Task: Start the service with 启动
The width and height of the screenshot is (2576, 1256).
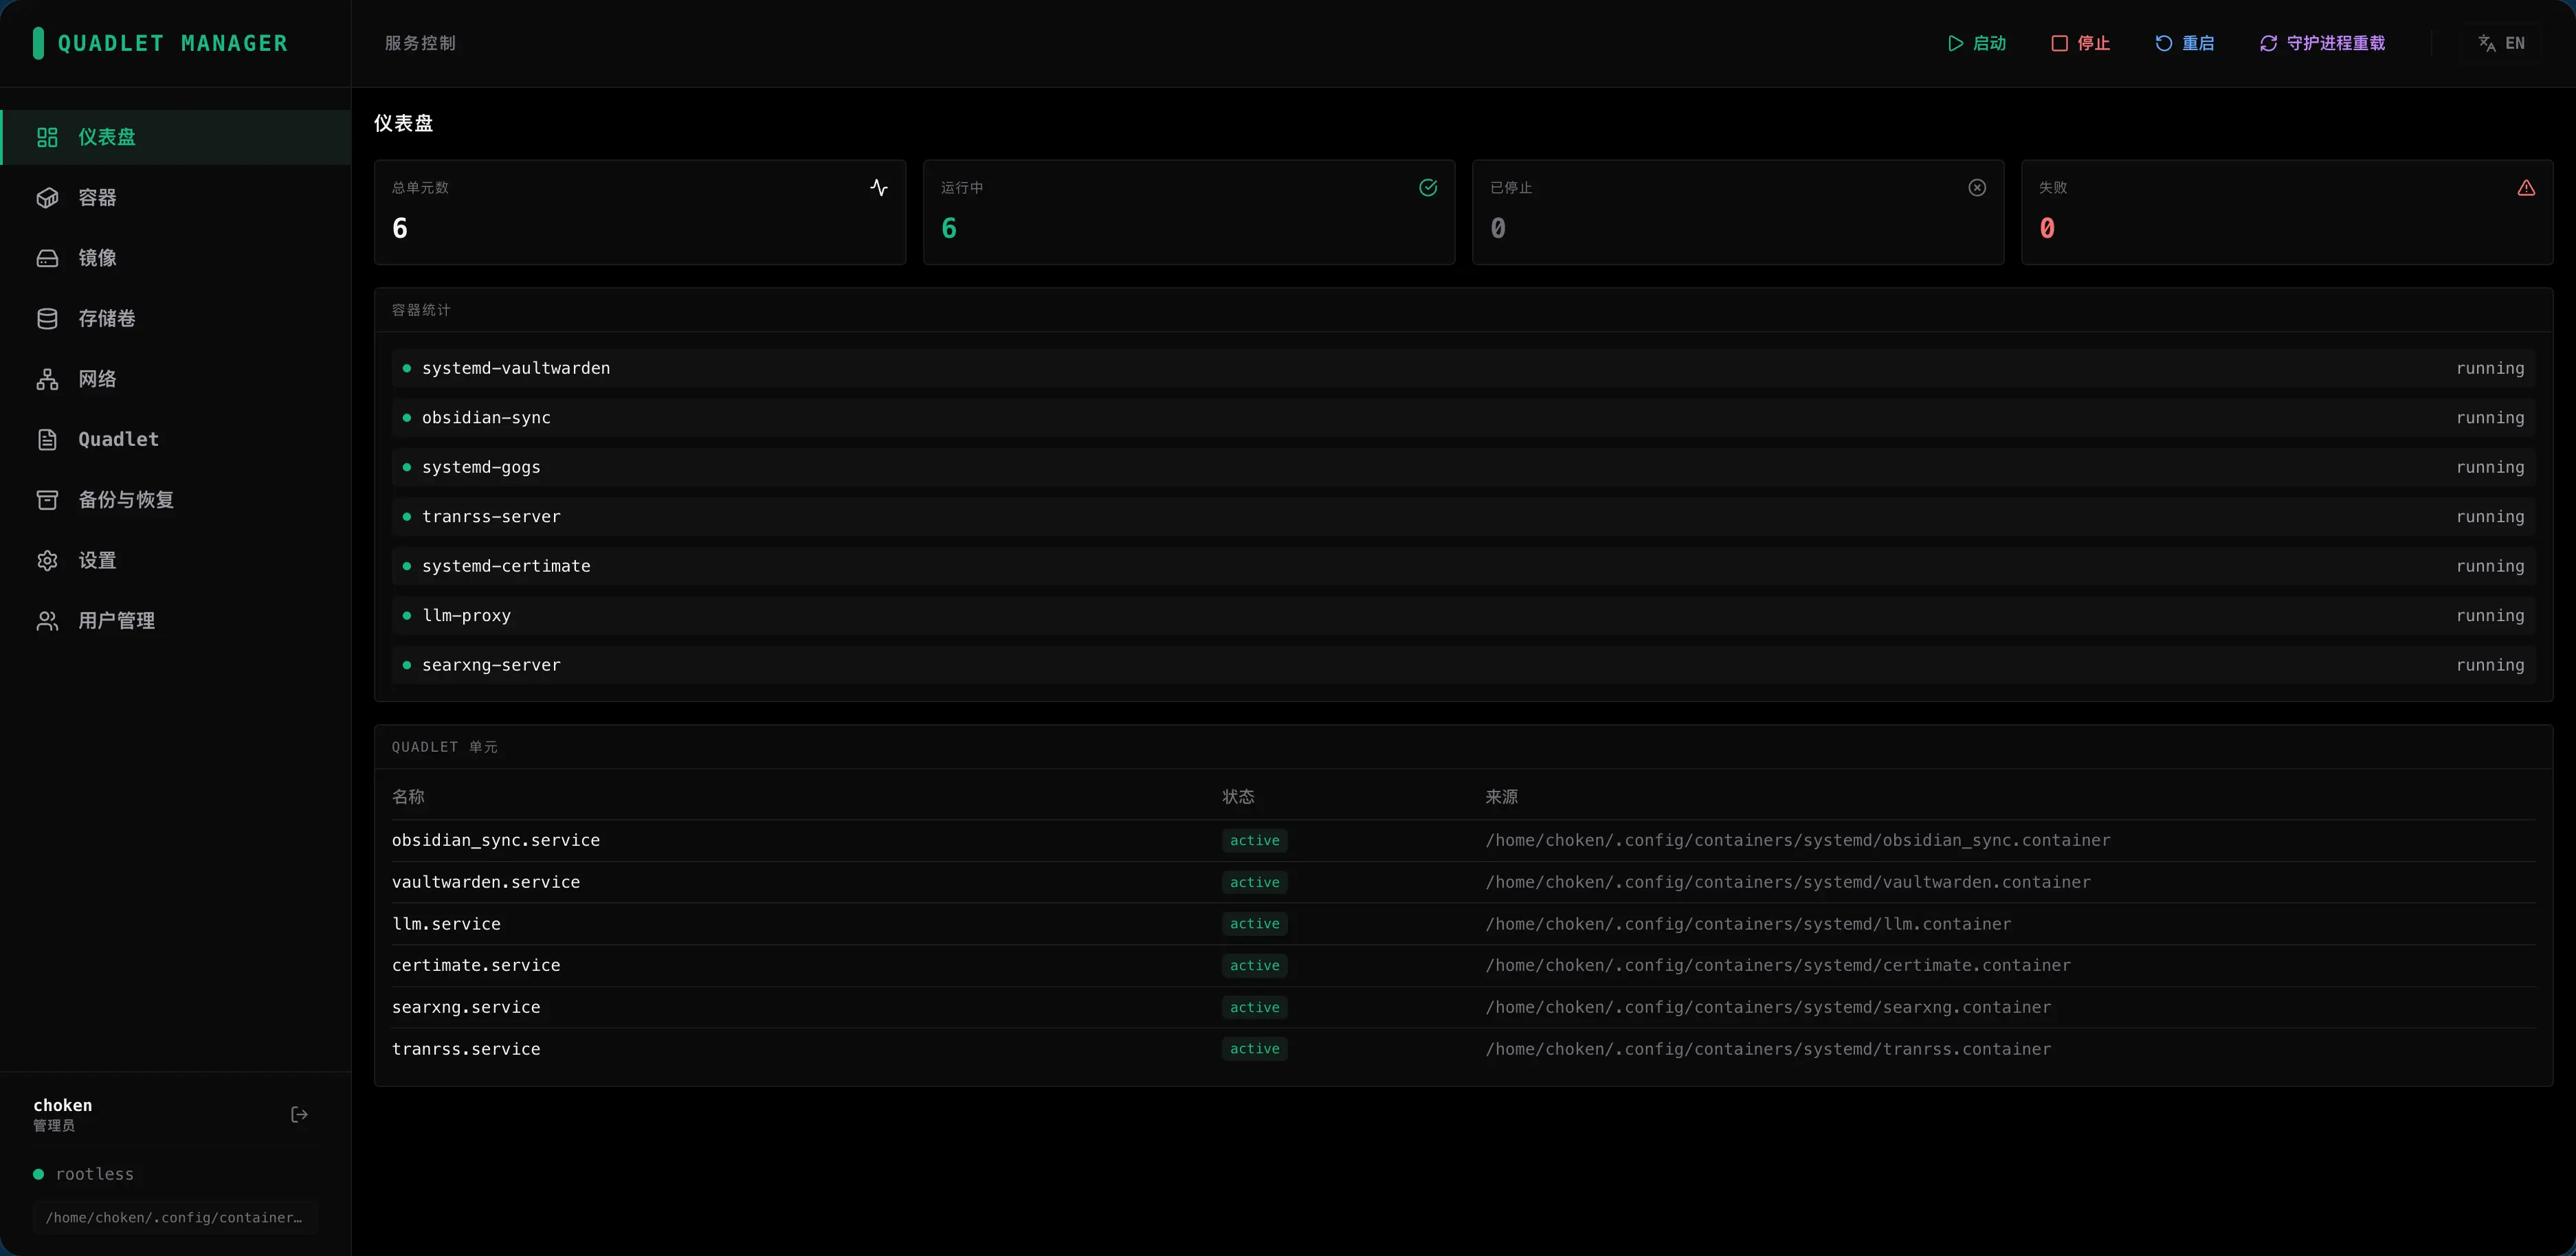Action: (x=1976, y=43)
